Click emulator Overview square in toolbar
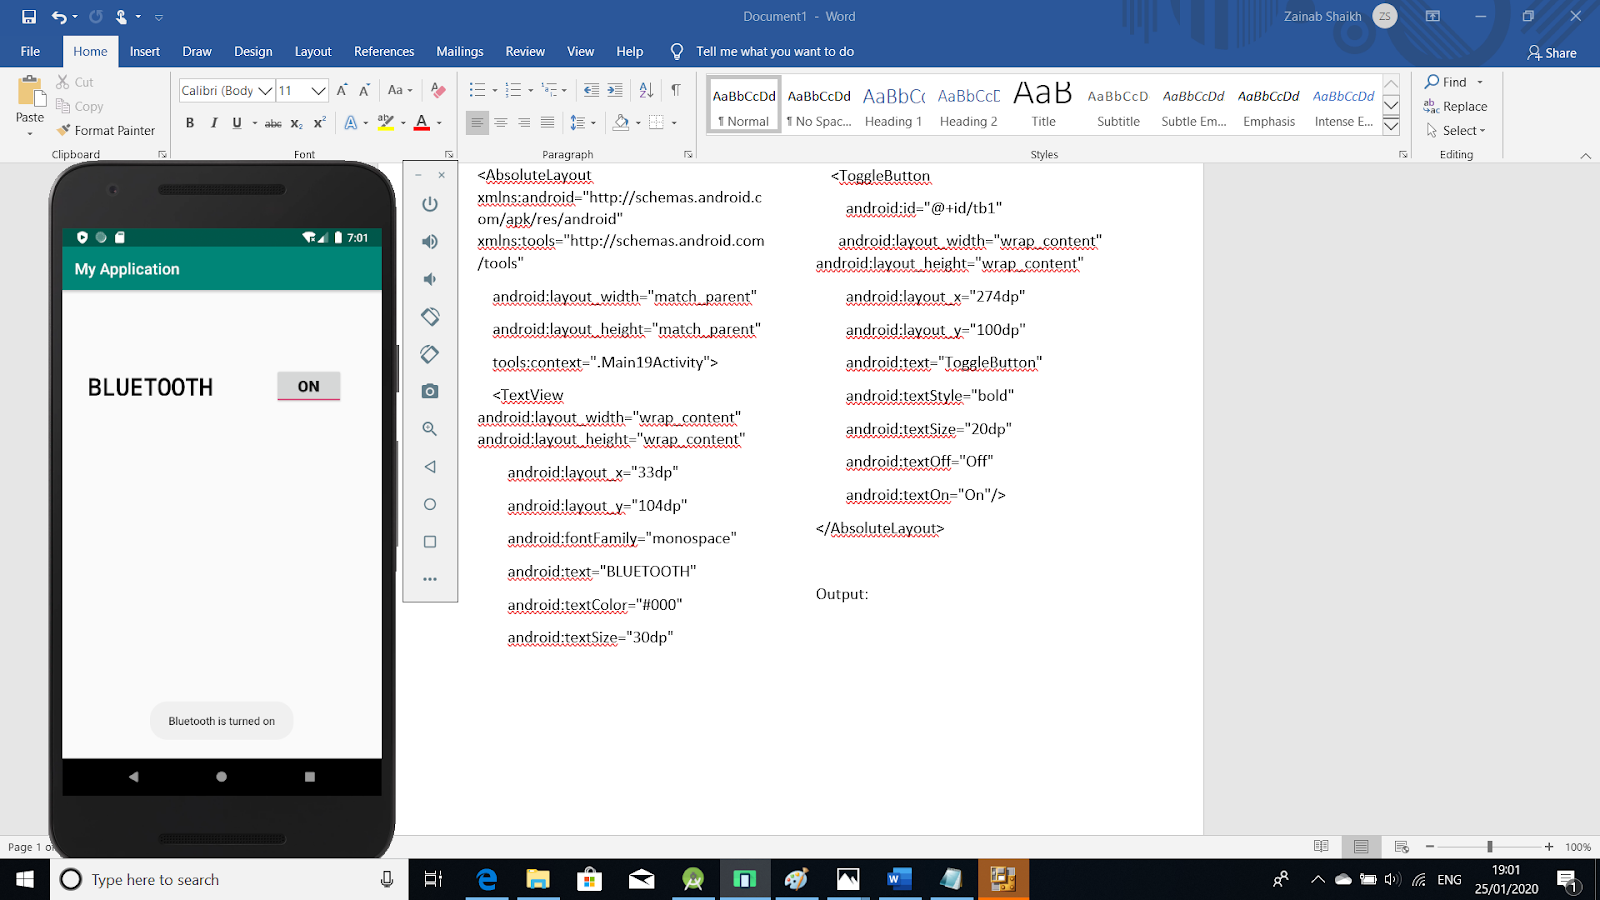 pyautogui.click(x=430, y=542)
